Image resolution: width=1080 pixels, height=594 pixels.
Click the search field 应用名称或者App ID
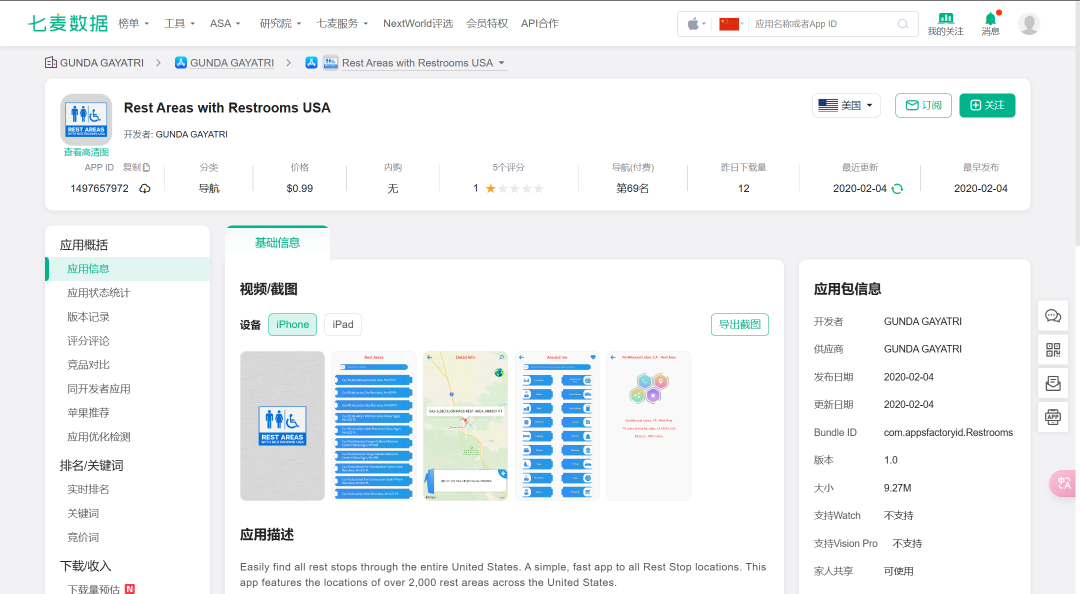823,24
